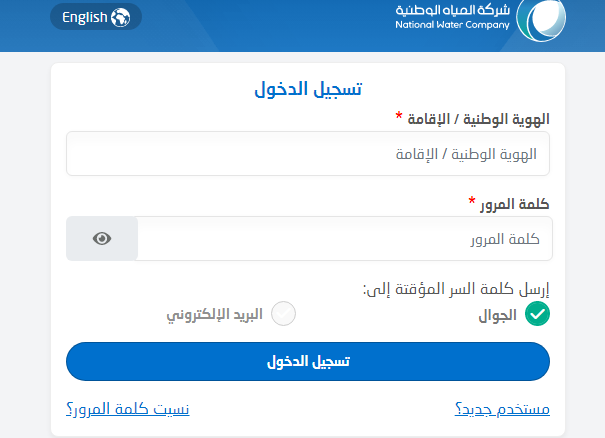605x438 pixels.
Task: Focus the National ID / Iqama input field
Action: [x=308, y=154]
